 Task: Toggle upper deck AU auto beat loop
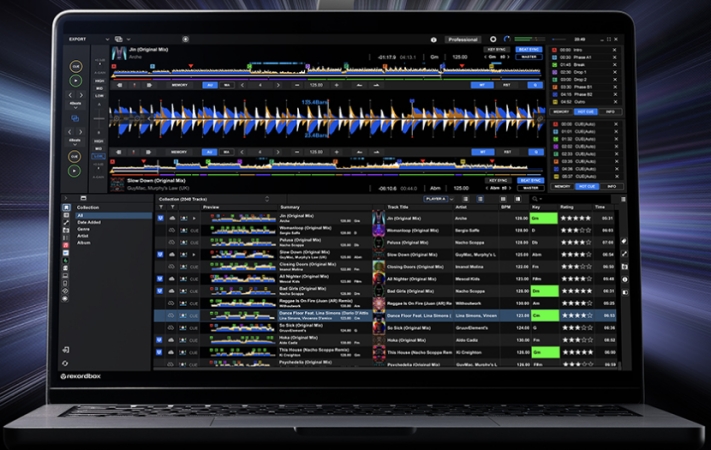pos(209,85)
